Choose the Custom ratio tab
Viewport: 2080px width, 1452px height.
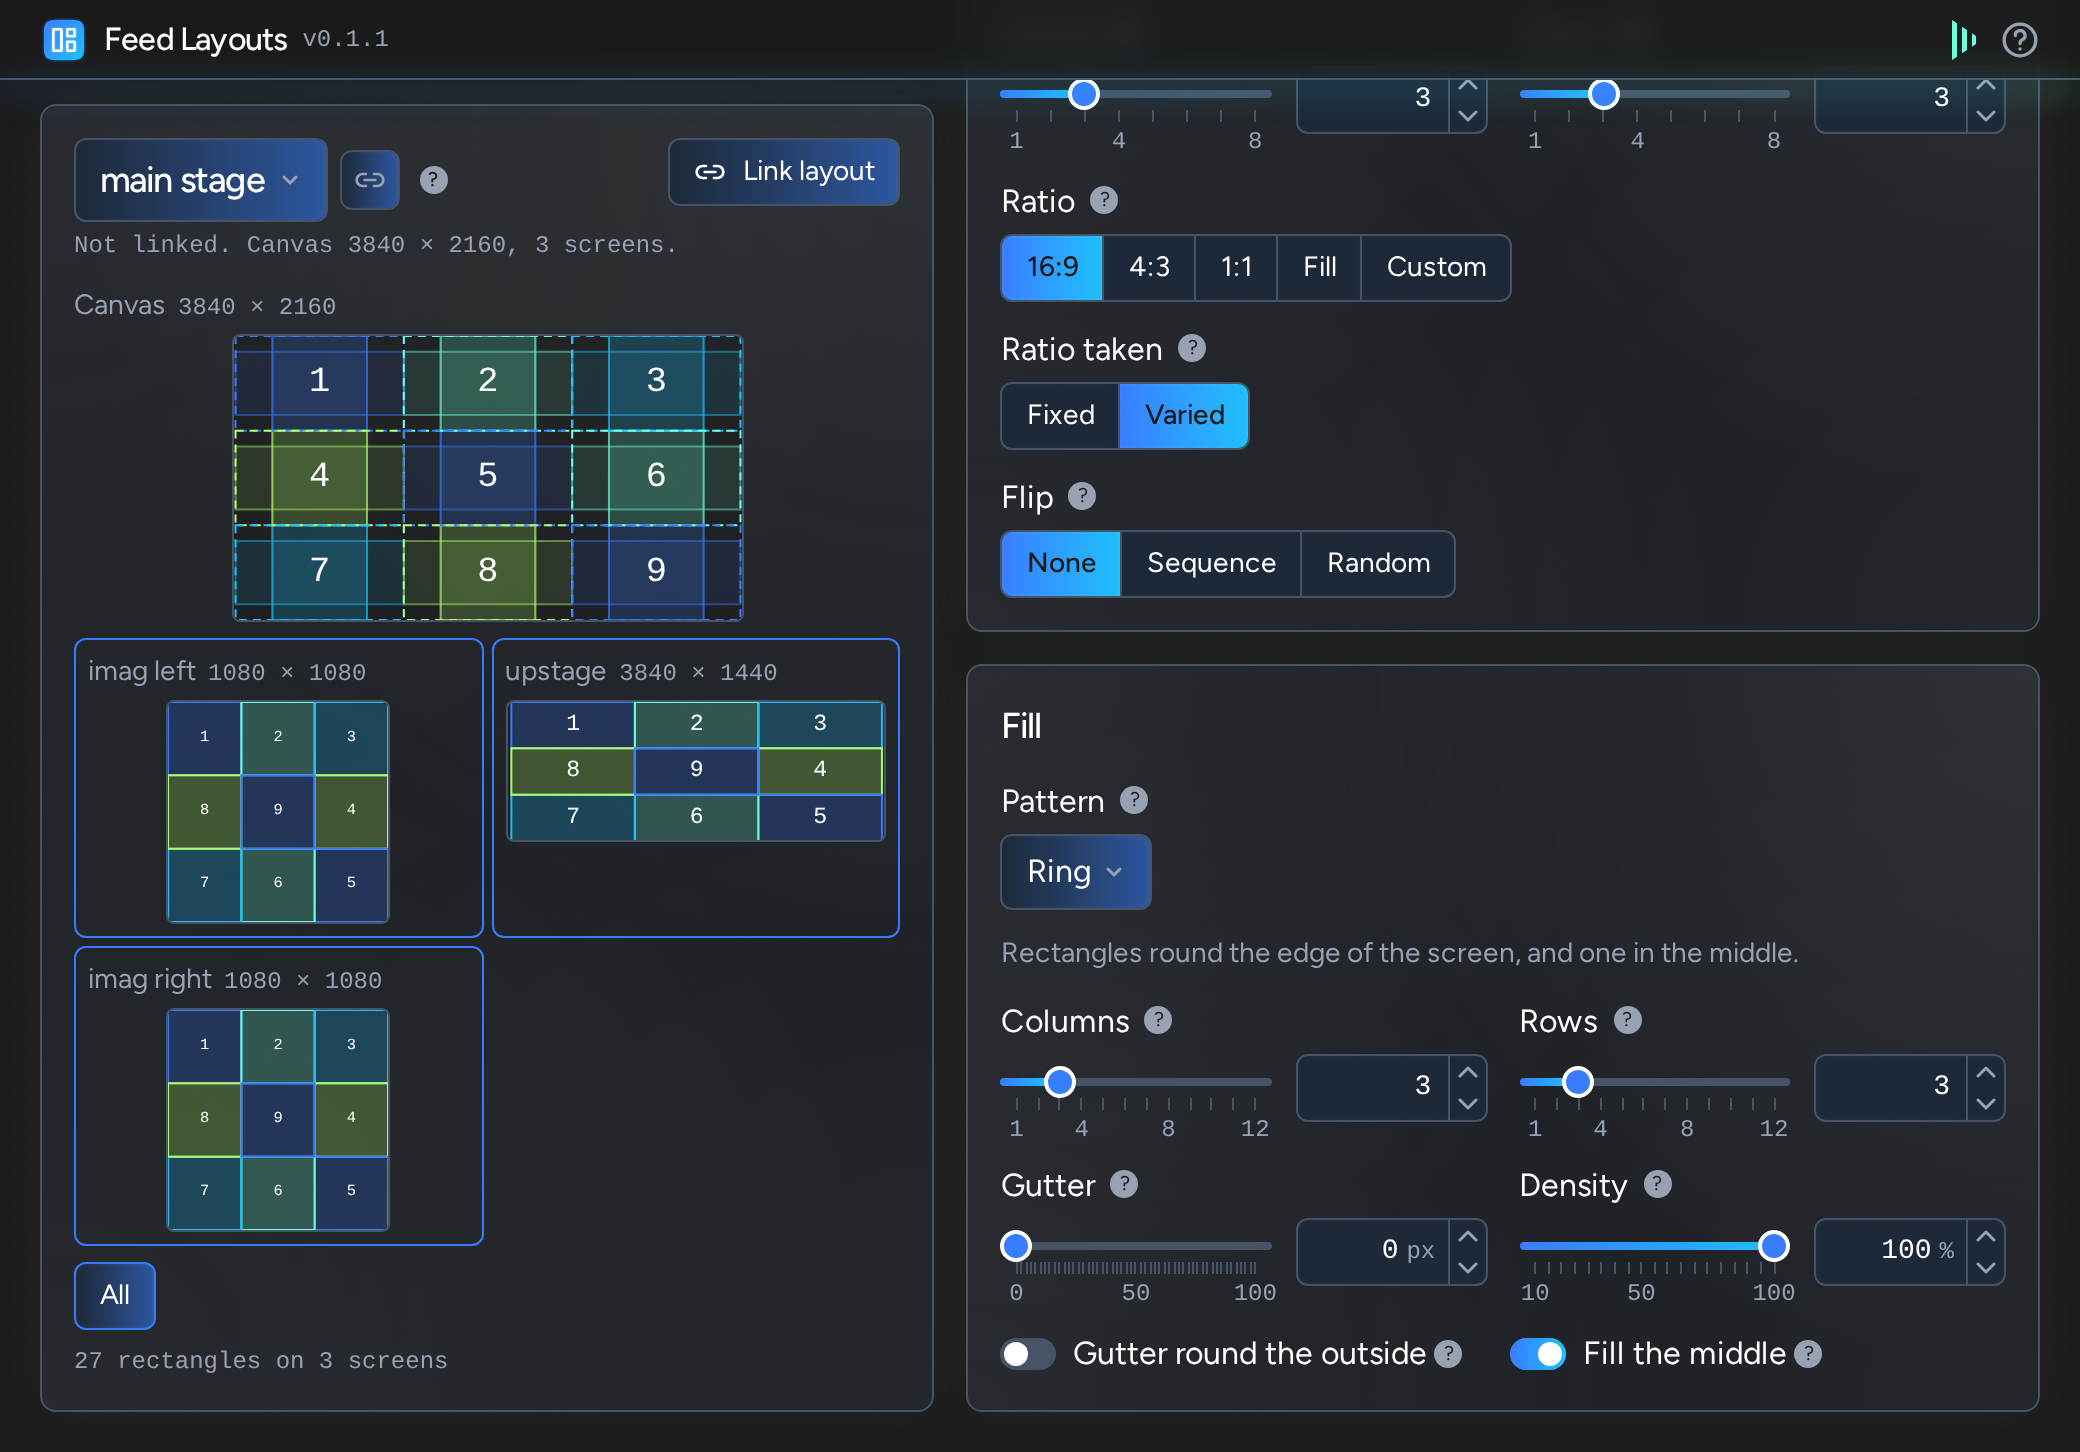coord(1436,267)
